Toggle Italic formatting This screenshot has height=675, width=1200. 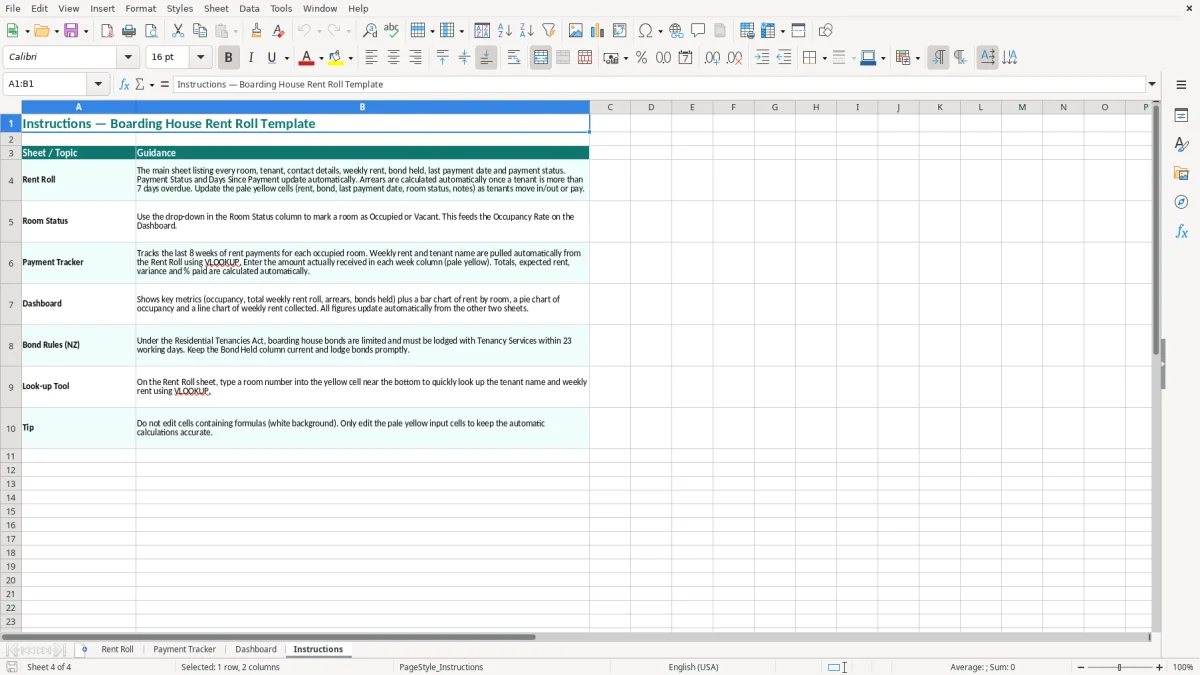point(250,58)
